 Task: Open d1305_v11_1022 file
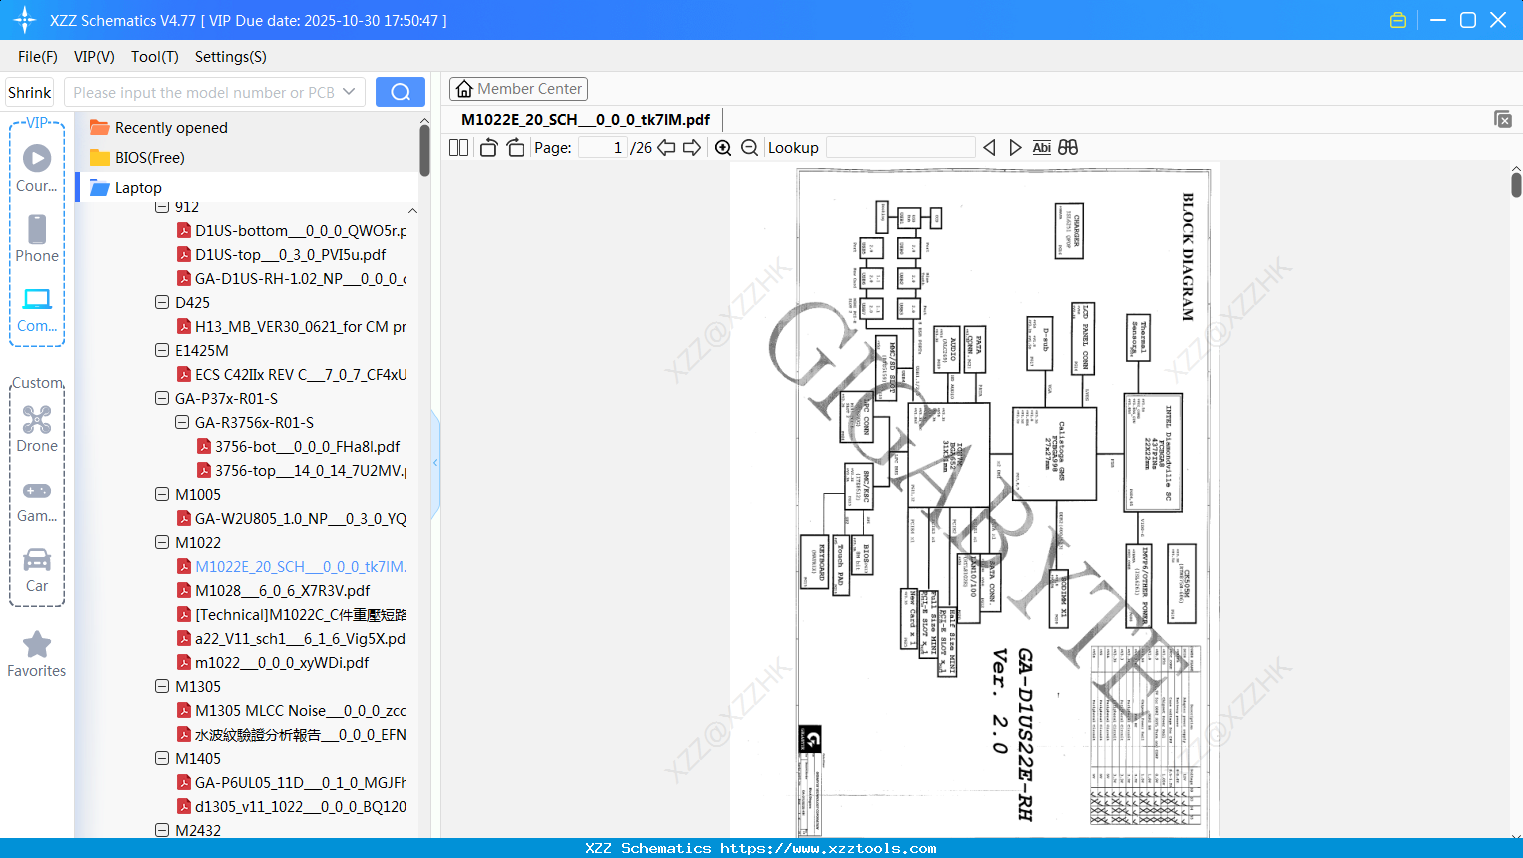click(x=292, y=806)
